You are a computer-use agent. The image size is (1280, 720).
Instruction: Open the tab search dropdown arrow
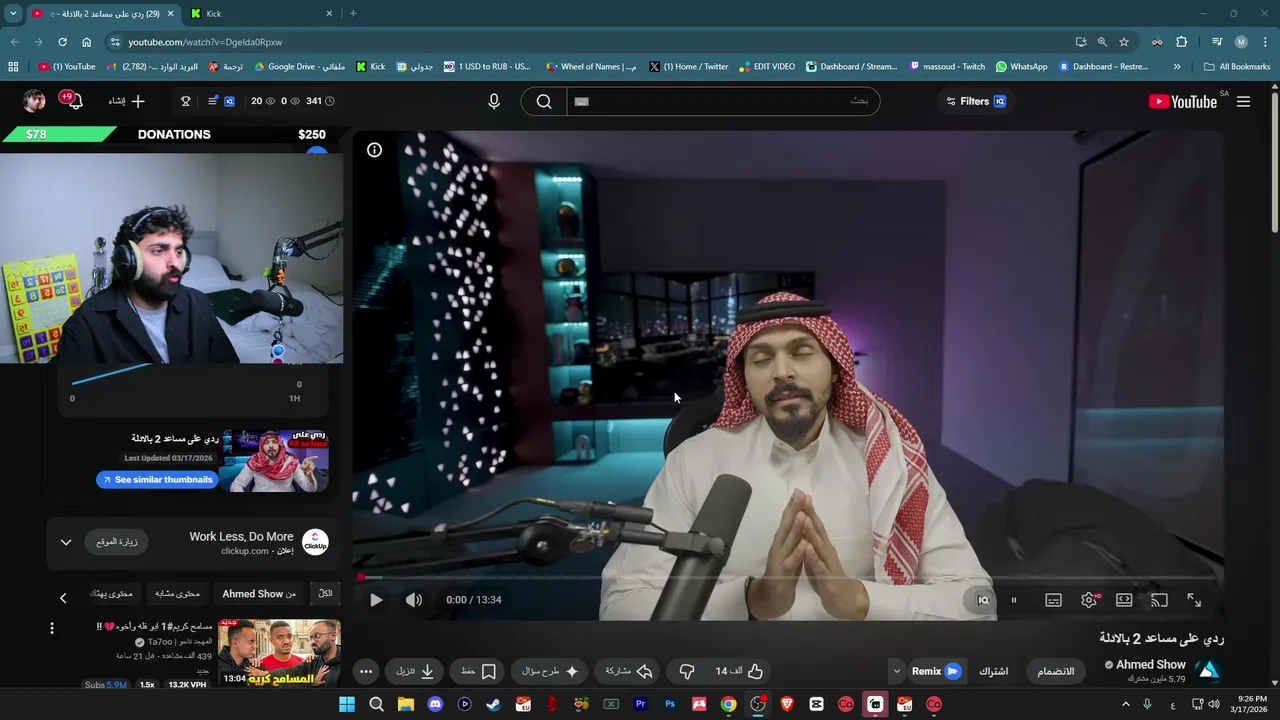[x=13, y=14]
